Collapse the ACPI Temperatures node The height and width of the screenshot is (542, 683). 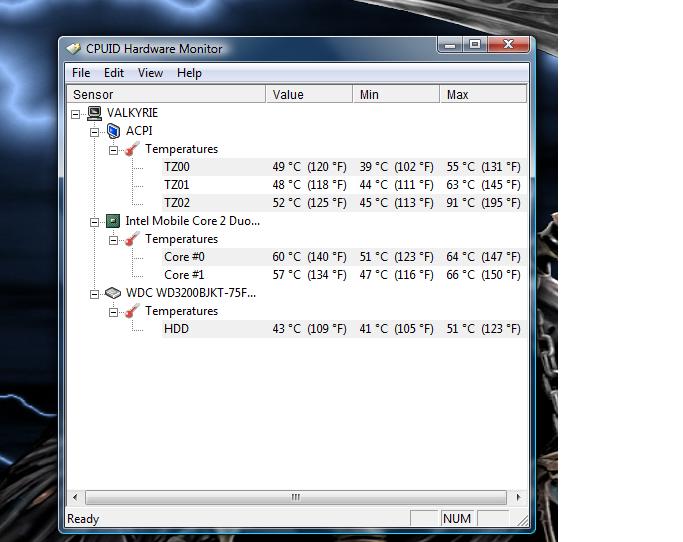113,150
